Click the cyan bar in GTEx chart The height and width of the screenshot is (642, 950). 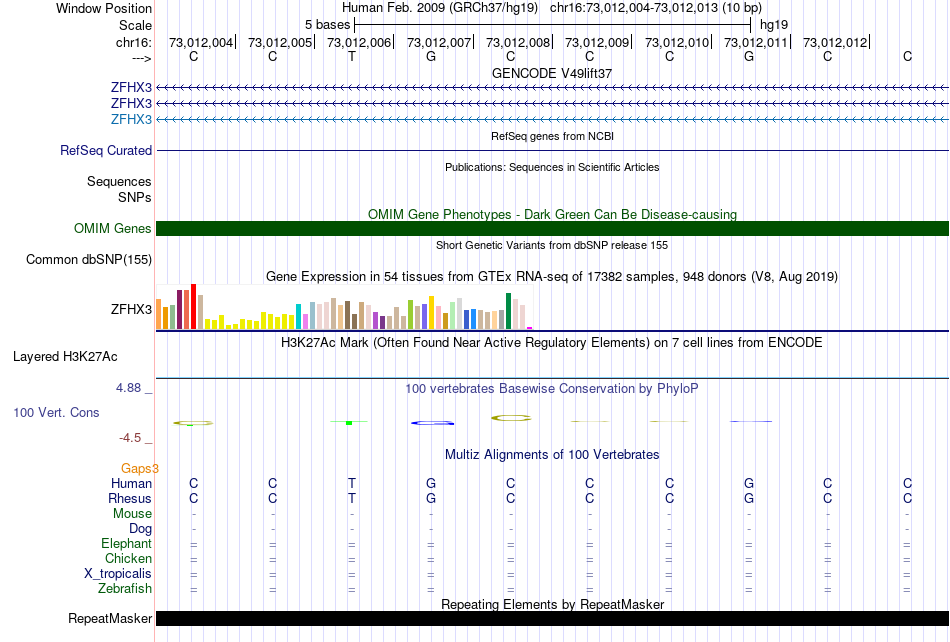[x=298, y=316]
